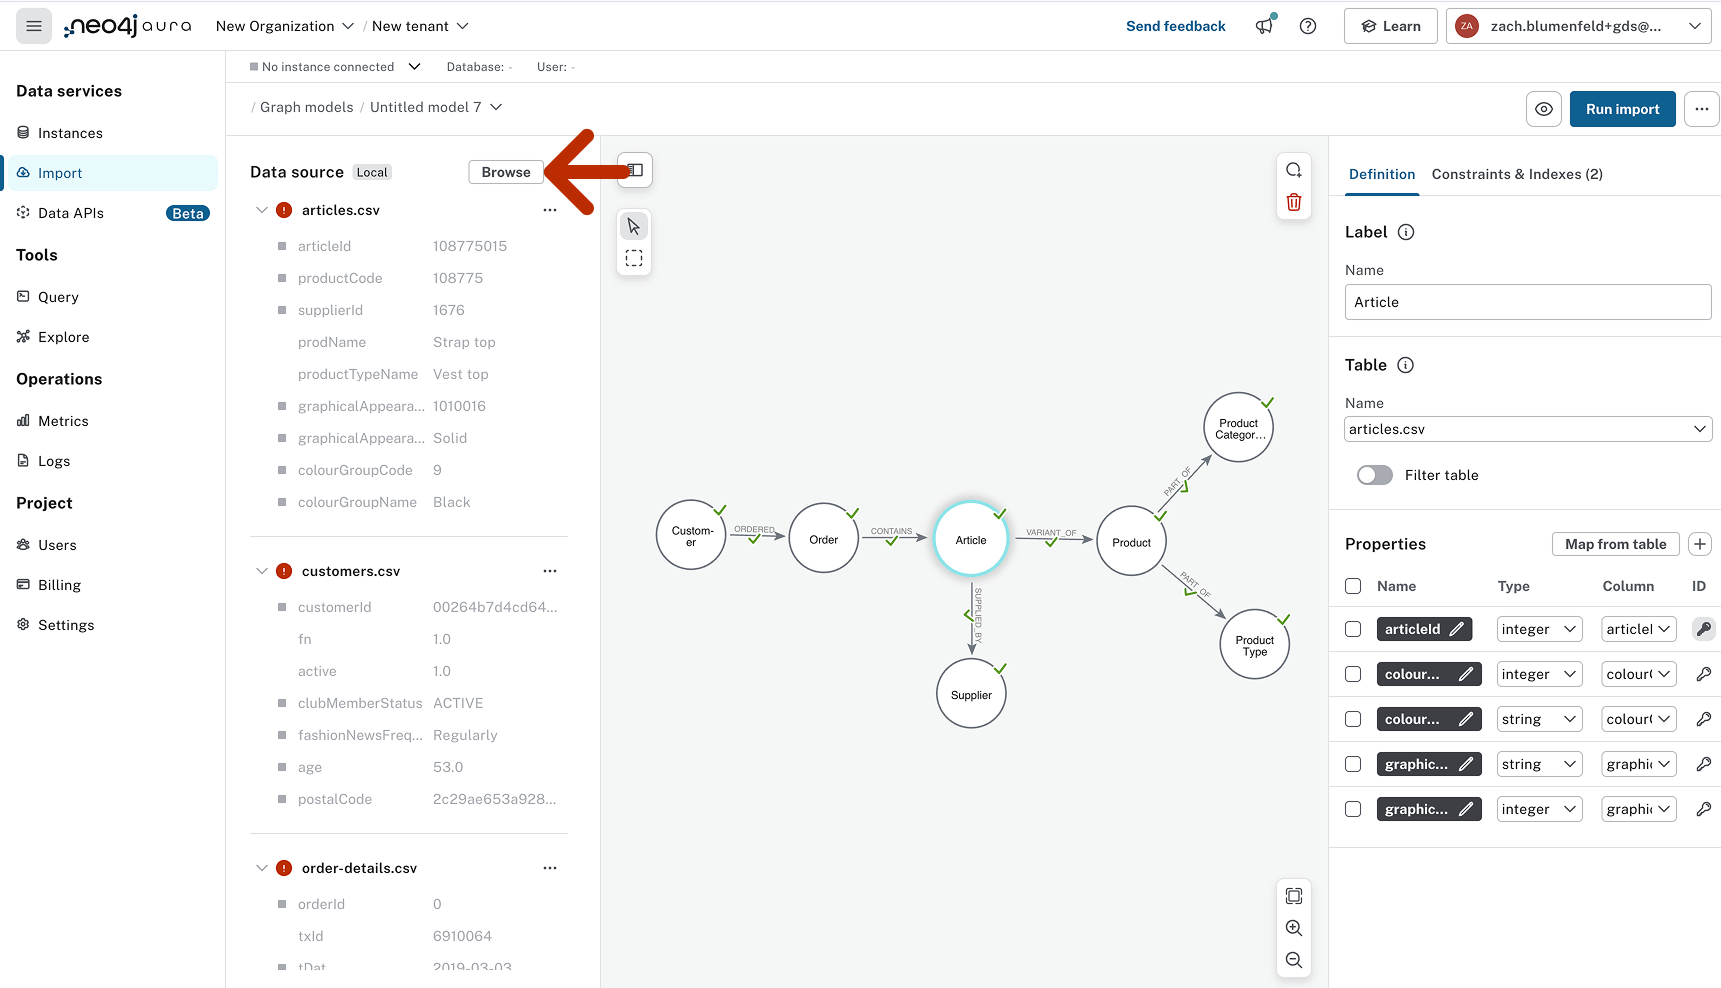
Task: Click the Run import button
Action: point(1621,109)
